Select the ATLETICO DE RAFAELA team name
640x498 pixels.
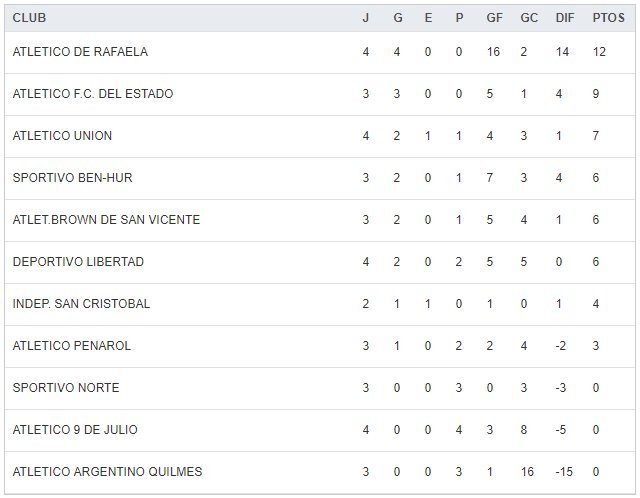coord(80,52)
